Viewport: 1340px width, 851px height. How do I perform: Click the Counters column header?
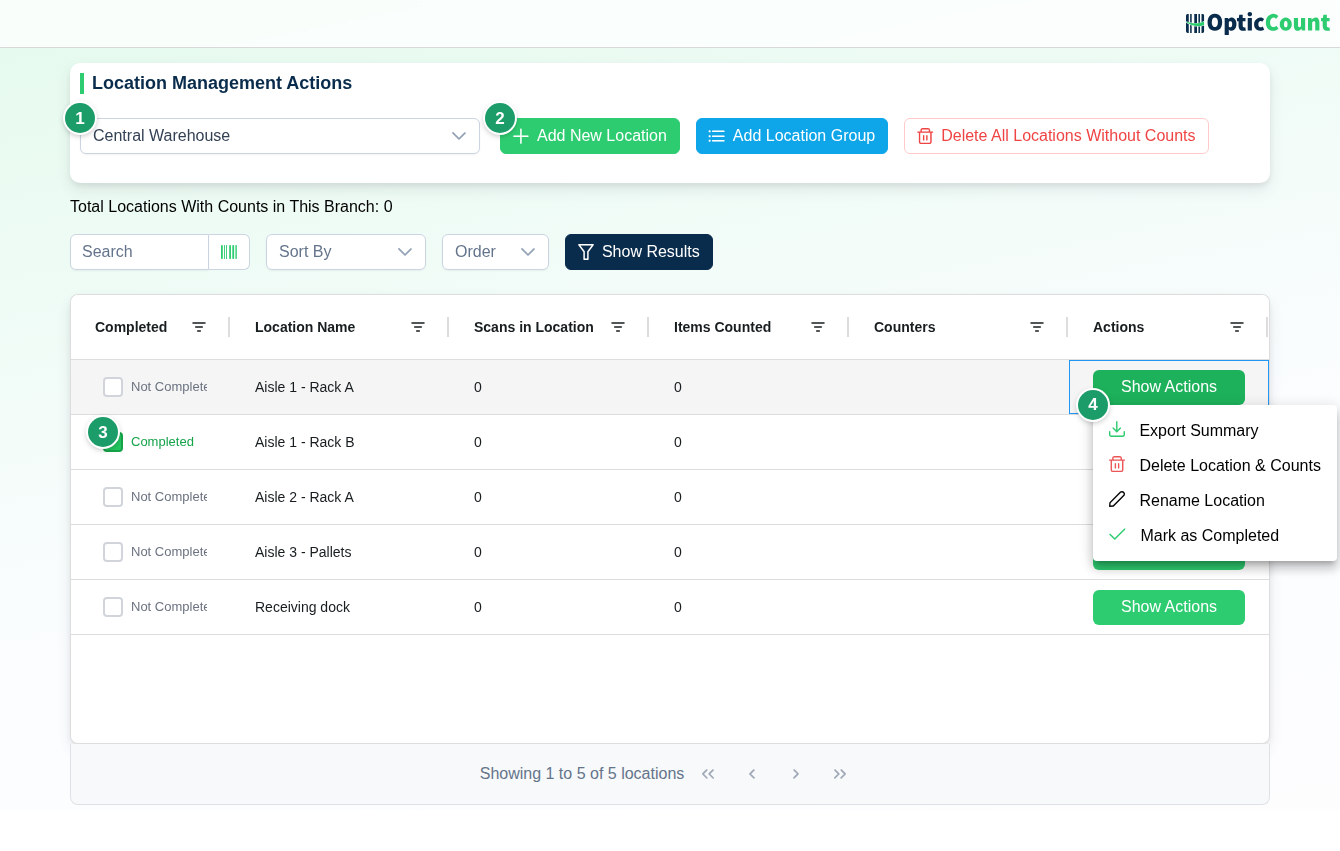coord(905,327)
